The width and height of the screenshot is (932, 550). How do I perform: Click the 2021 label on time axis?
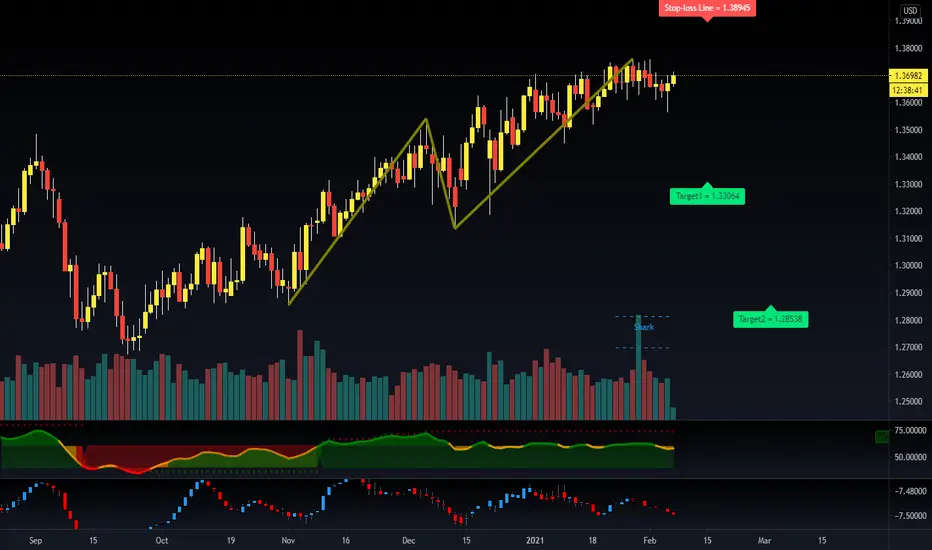pyautogui.click(x=535, y=540)
